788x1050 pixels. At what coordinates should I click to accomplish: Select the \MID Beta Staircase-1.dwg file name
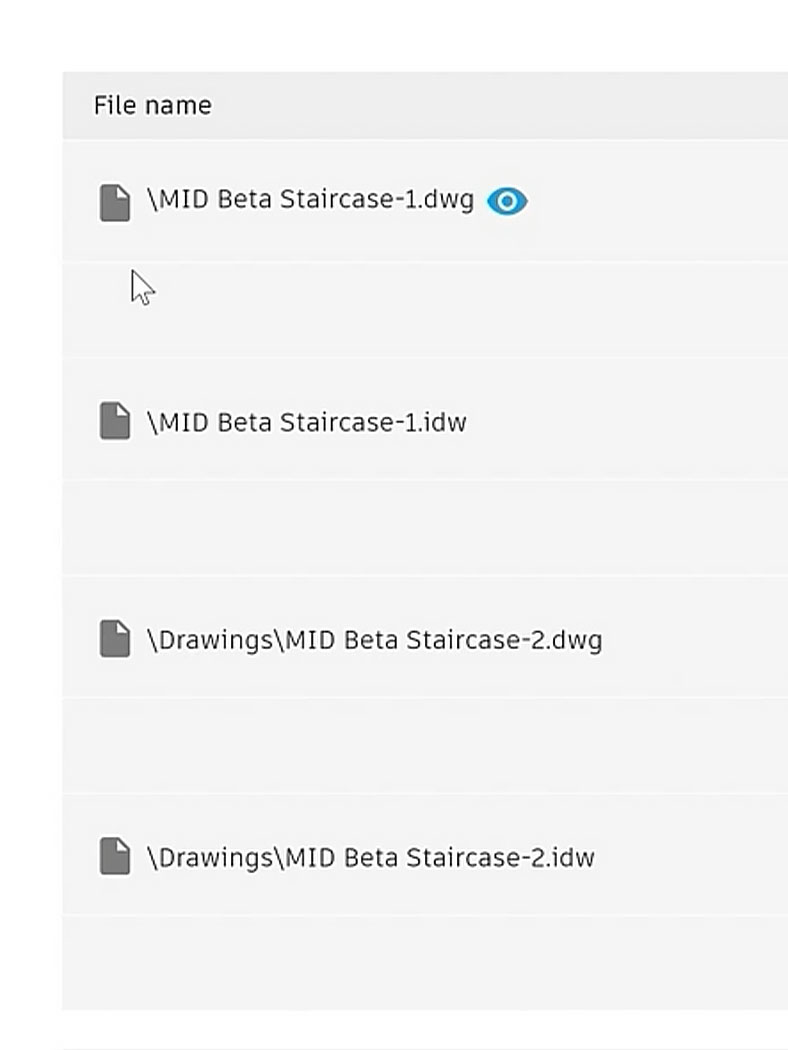click(x=310, y=200)
